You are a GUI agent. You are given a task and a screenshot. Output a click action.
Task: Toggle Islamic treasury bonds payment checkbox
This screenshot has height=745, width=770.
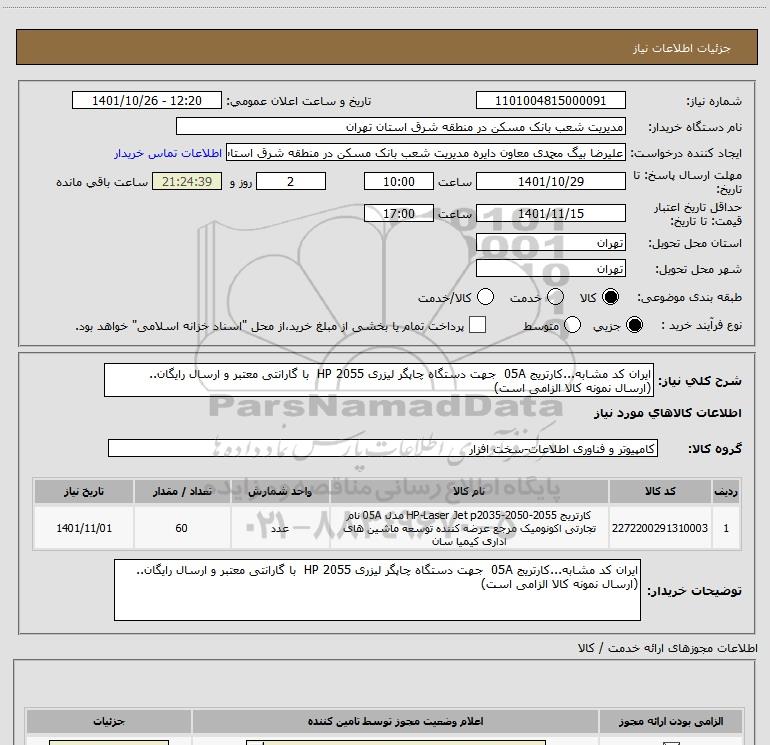point(477,325)
